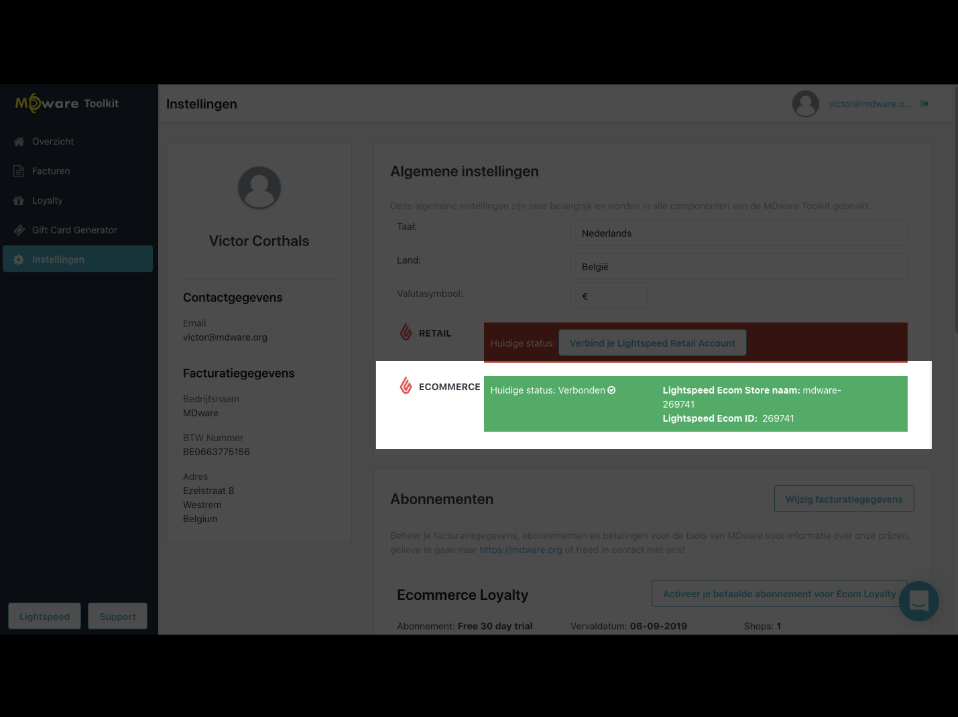Click the Support button in sidebar
This screenshot has width=958, height=717.
pos(117,616)
